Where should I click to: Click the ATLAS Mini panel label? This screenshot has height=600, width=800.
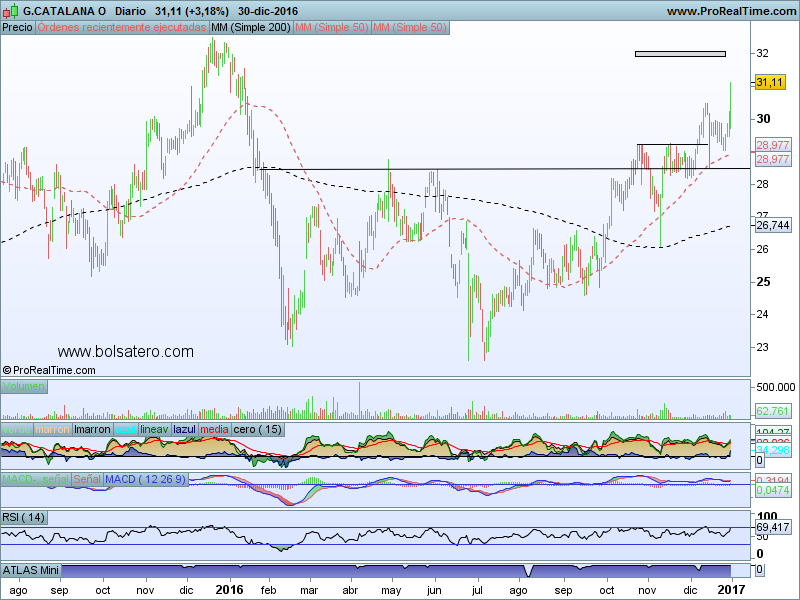click(x=33, y=570)
